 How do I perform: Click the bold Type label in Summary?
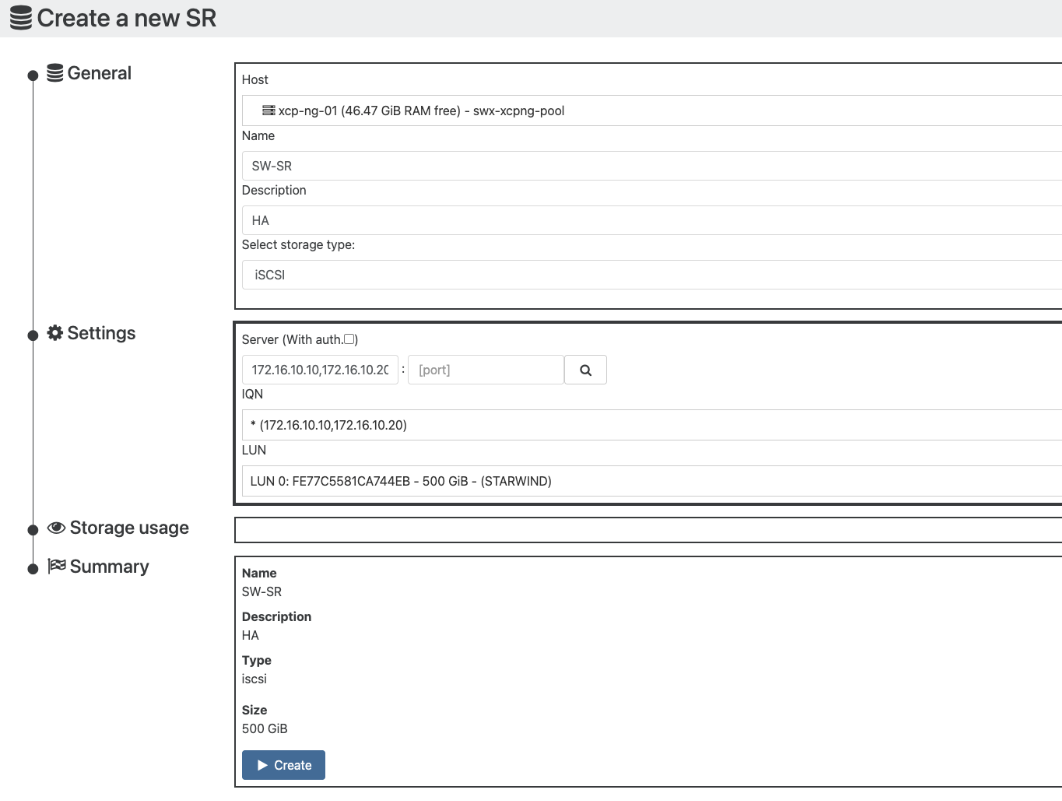tap(257, 660)
